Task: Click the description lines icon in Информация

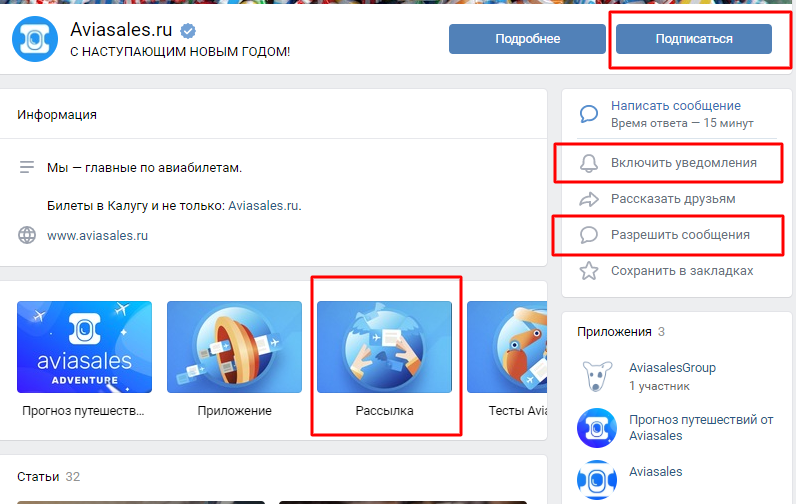Action: pos(27,167)
